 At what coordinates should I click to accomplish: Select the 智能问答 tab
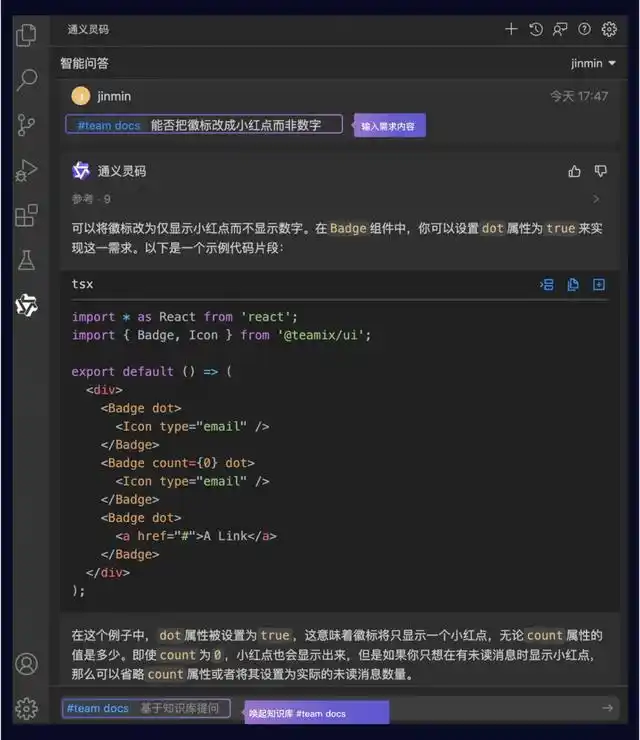tap(84, 63)
